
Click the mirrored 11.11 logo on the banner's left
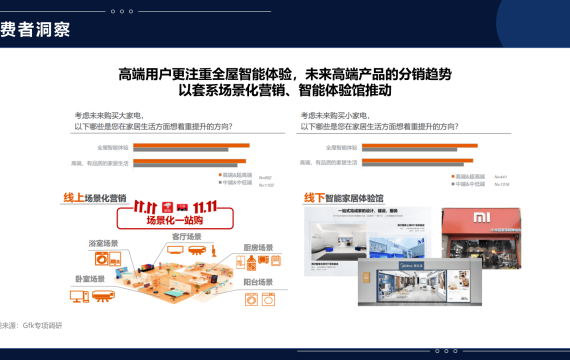pos(145,207)
